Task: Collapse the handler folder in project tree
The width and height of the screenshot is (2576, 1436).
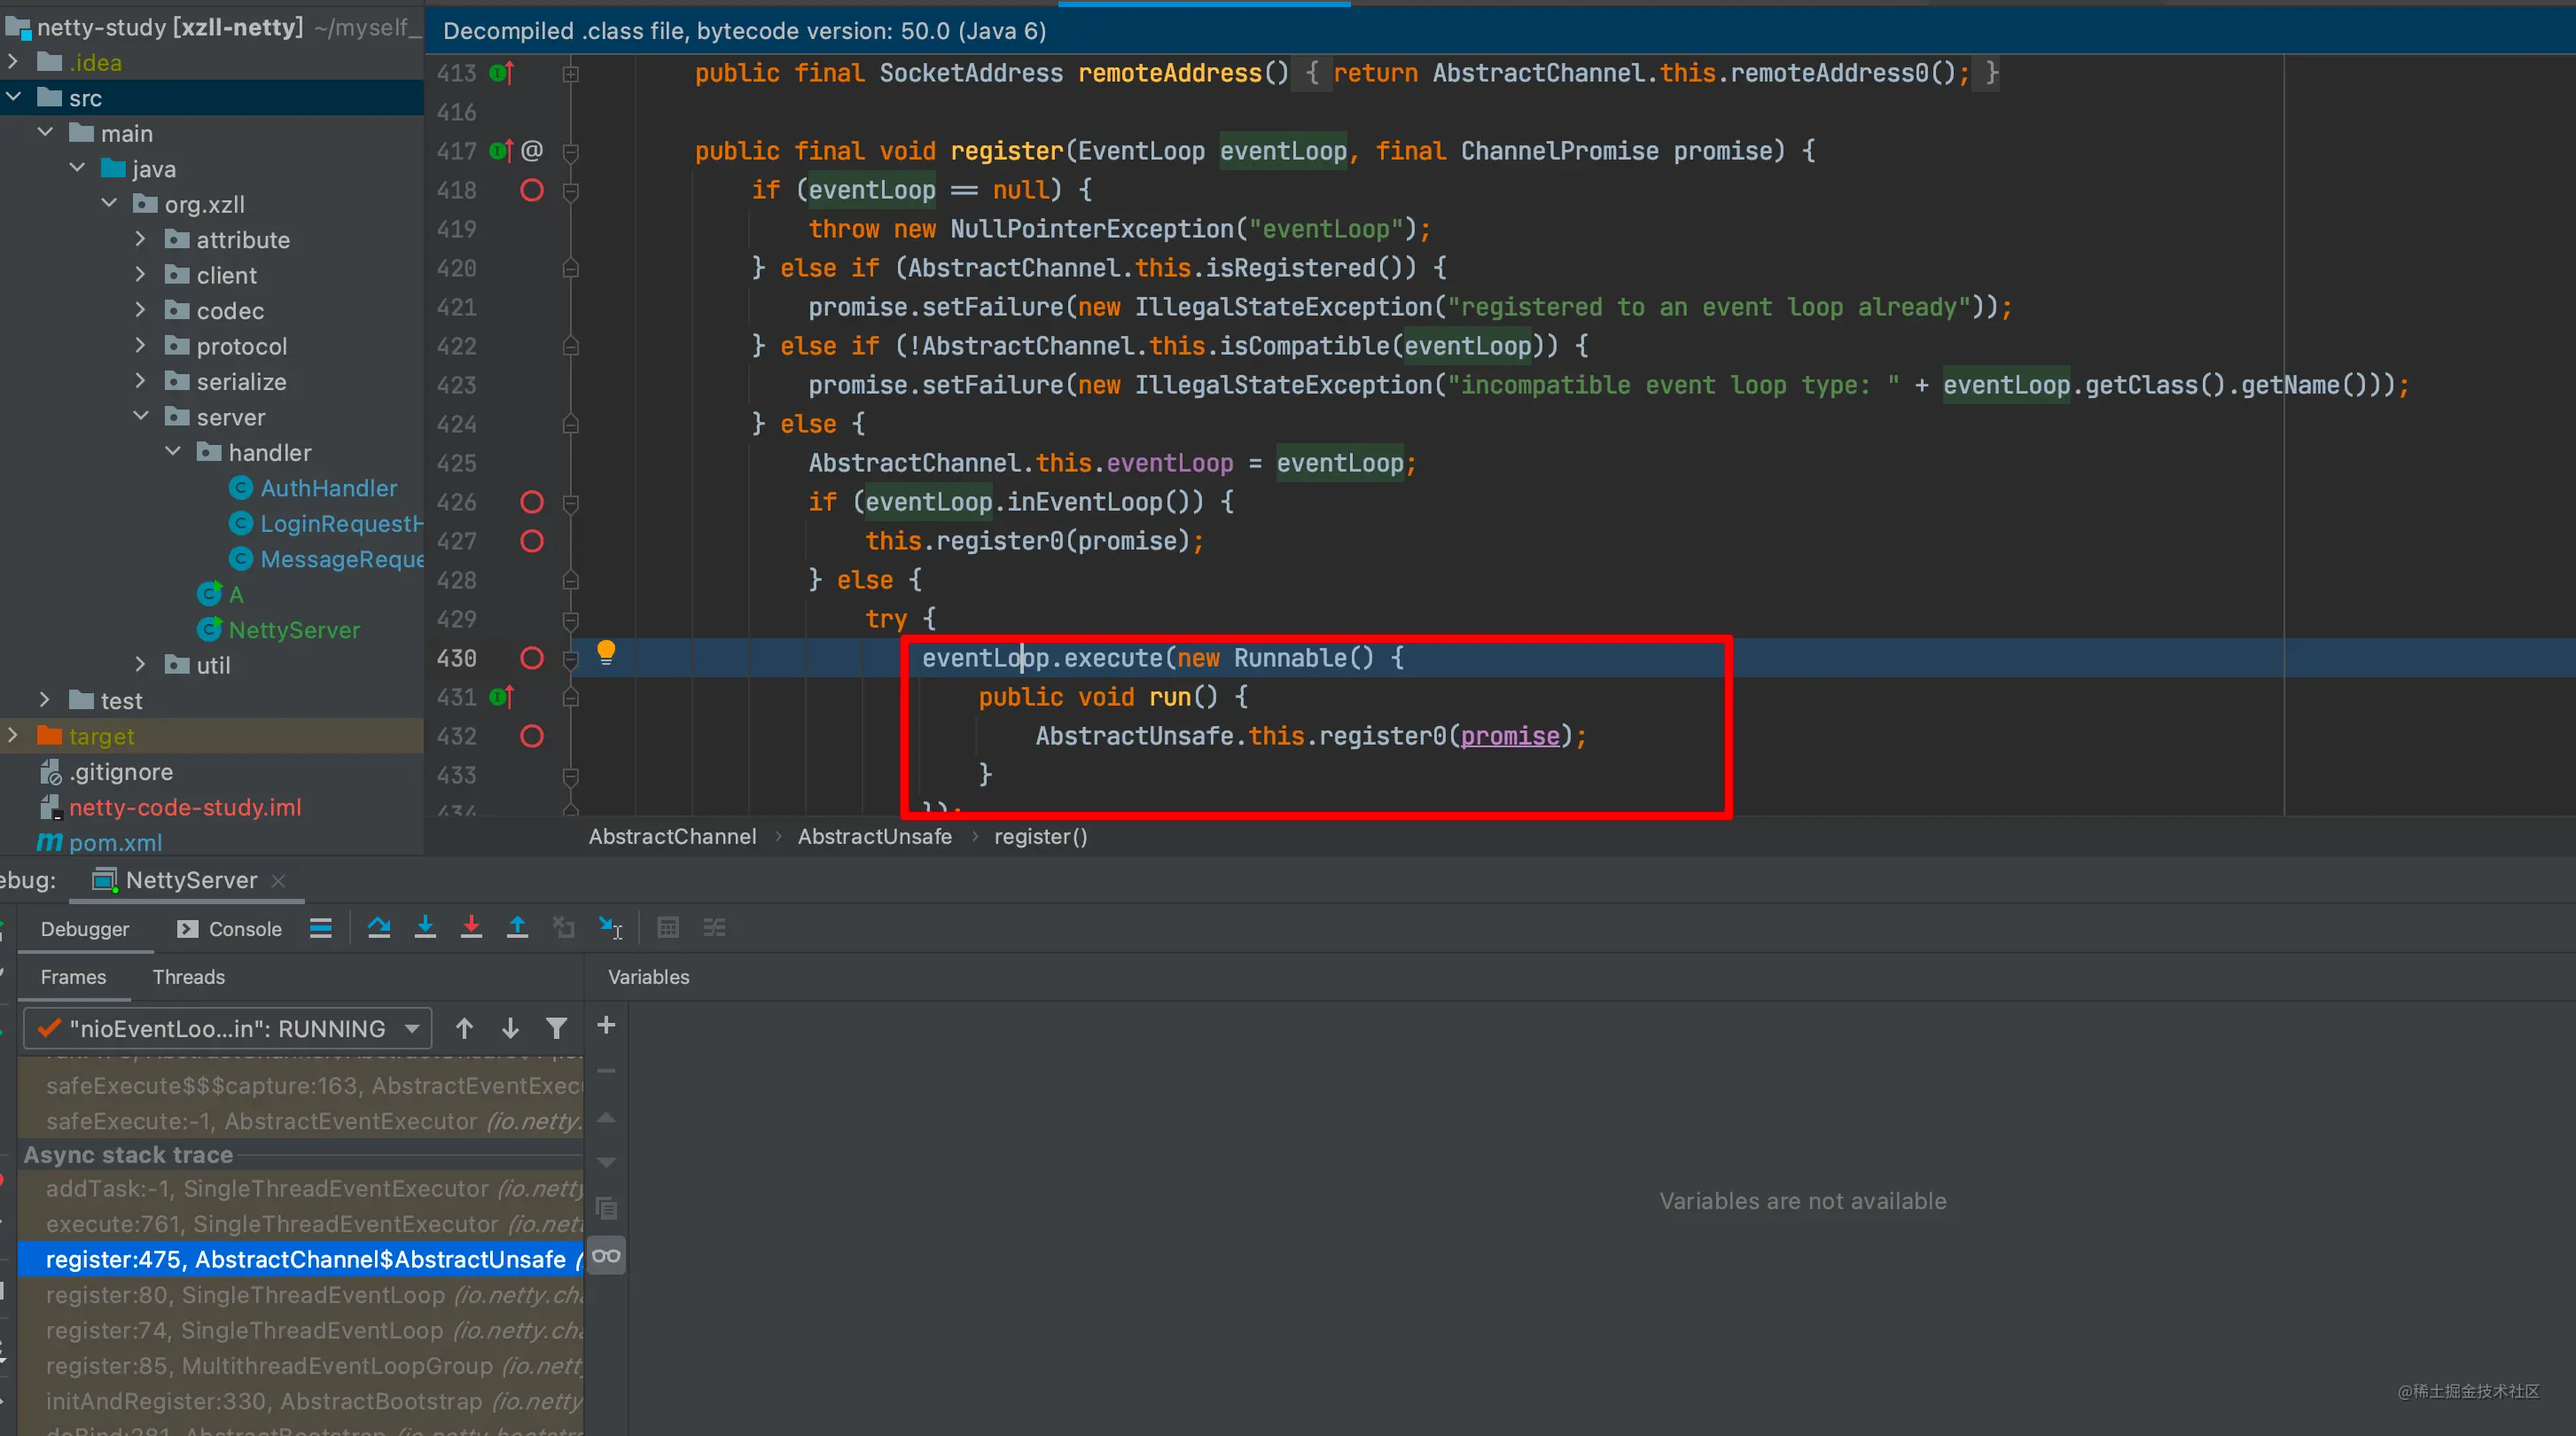Action: pos(172,452)
